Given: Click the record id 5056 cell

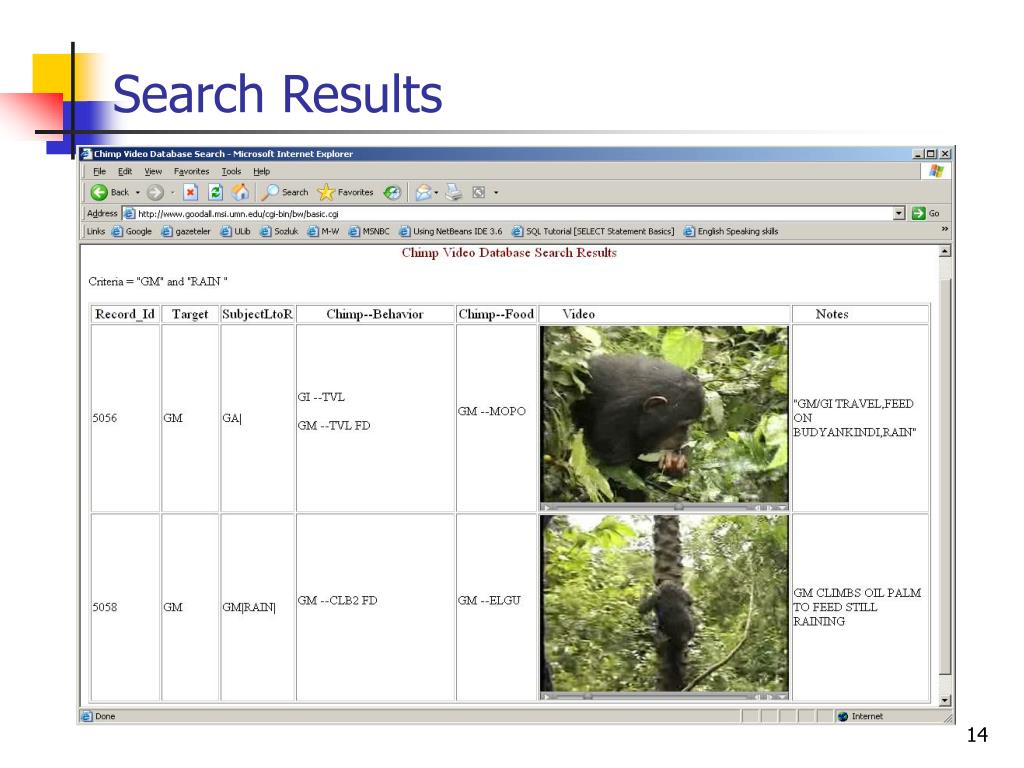Looking at the screenshot, I should (125, 418).
